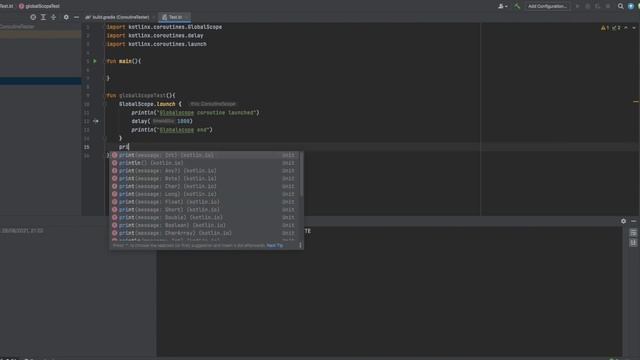640x360 pixels.
Task: Click the import kotlinx.coroutines.launch line
Action: tap(156, 44)
